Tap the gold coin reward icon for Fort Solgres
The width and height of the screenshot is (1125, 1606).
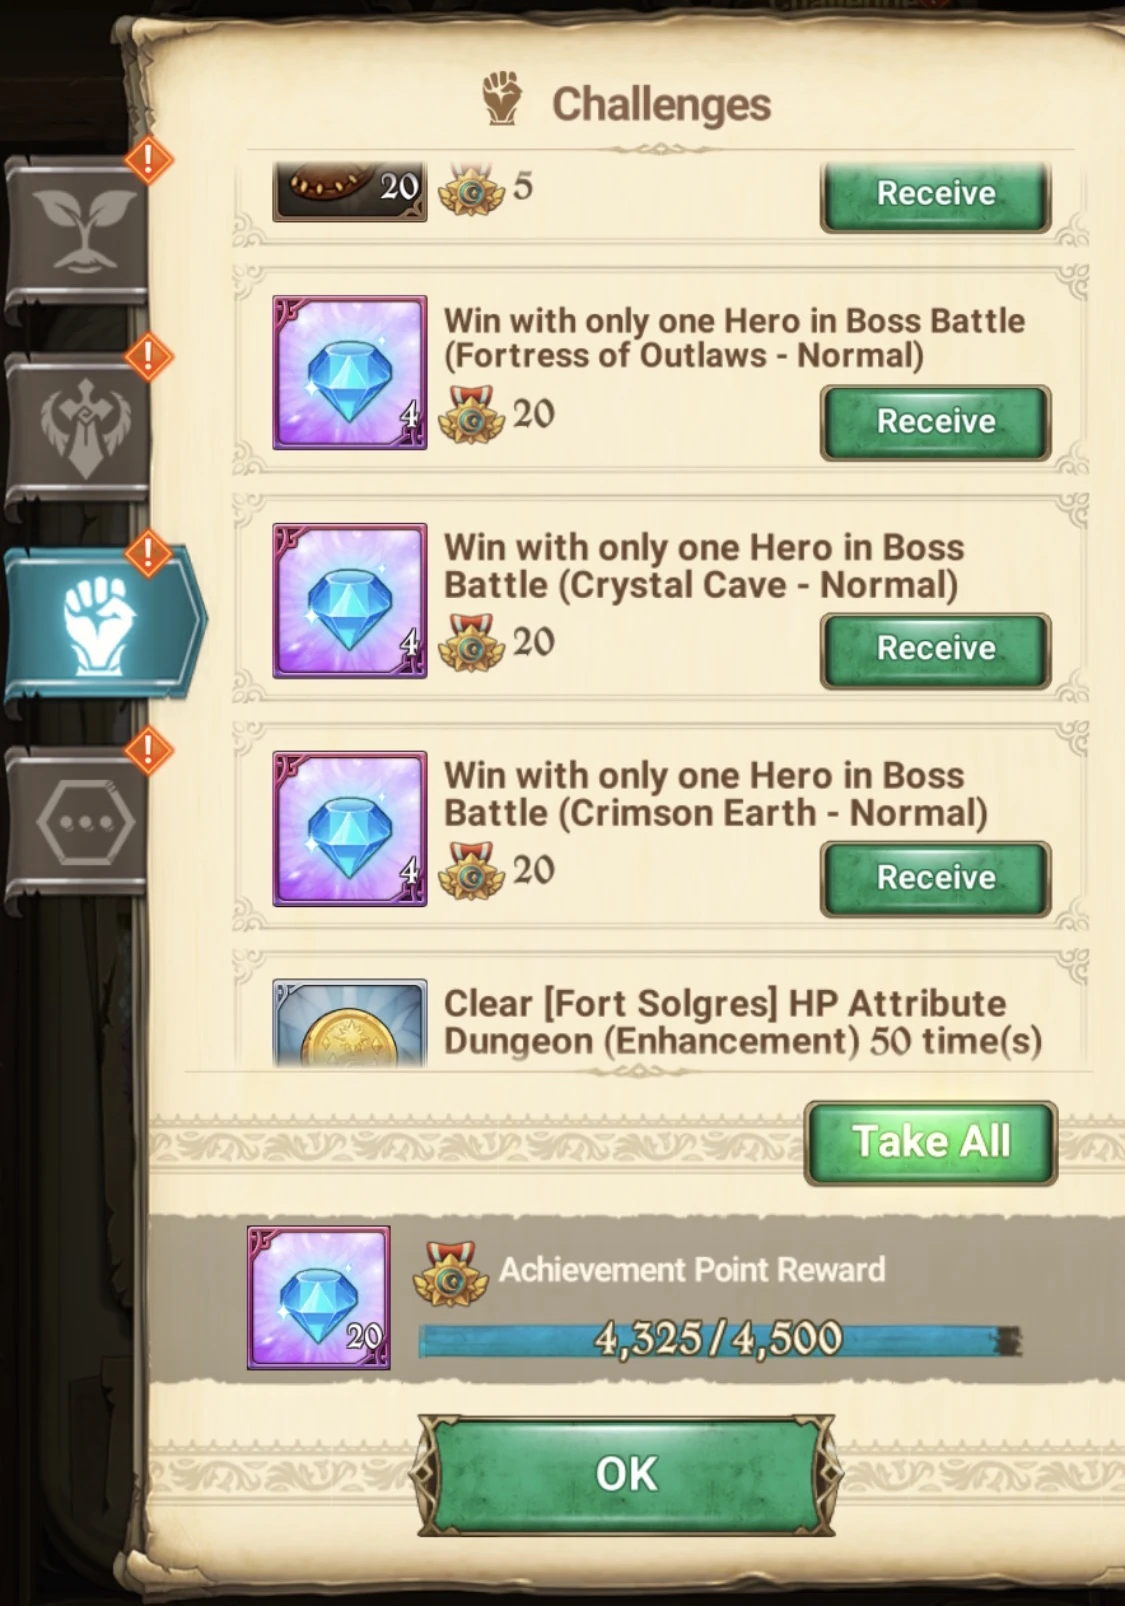(350, 1023)
